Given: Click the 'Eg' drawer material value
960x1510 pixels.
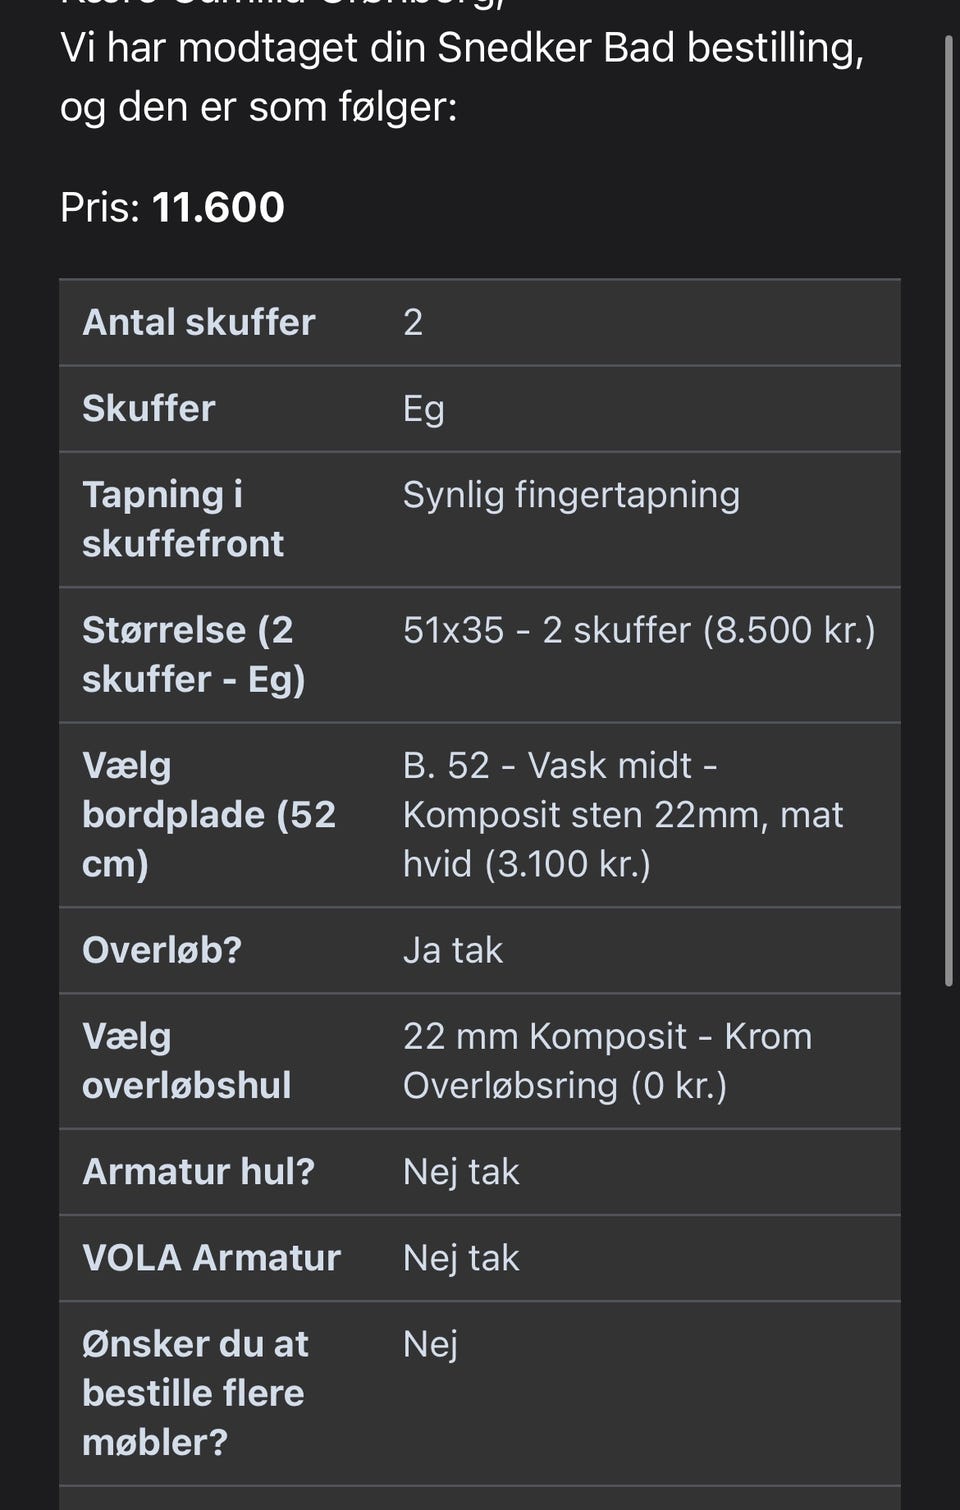Looking at the screenshot, I should coord(423,408).
